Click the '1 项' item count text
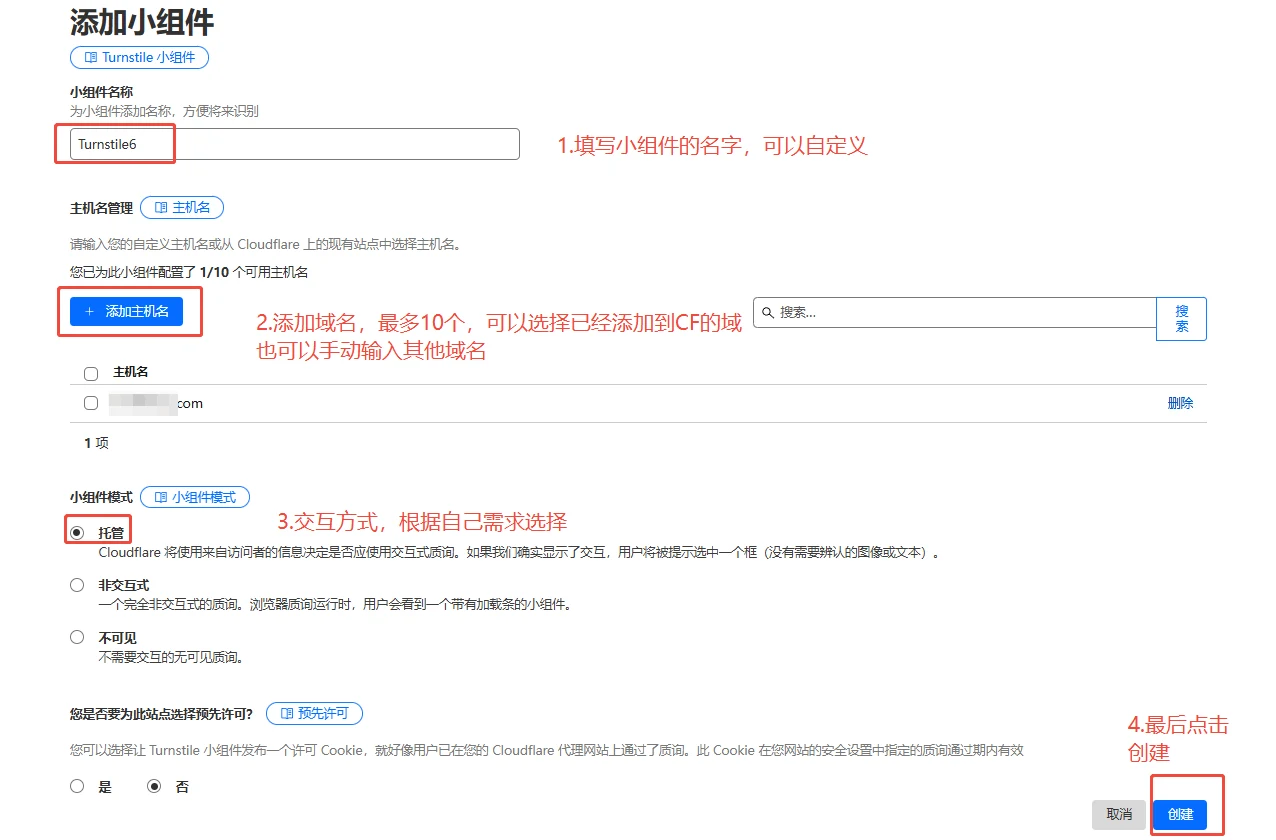1276x840 pixels. point(96,442)
